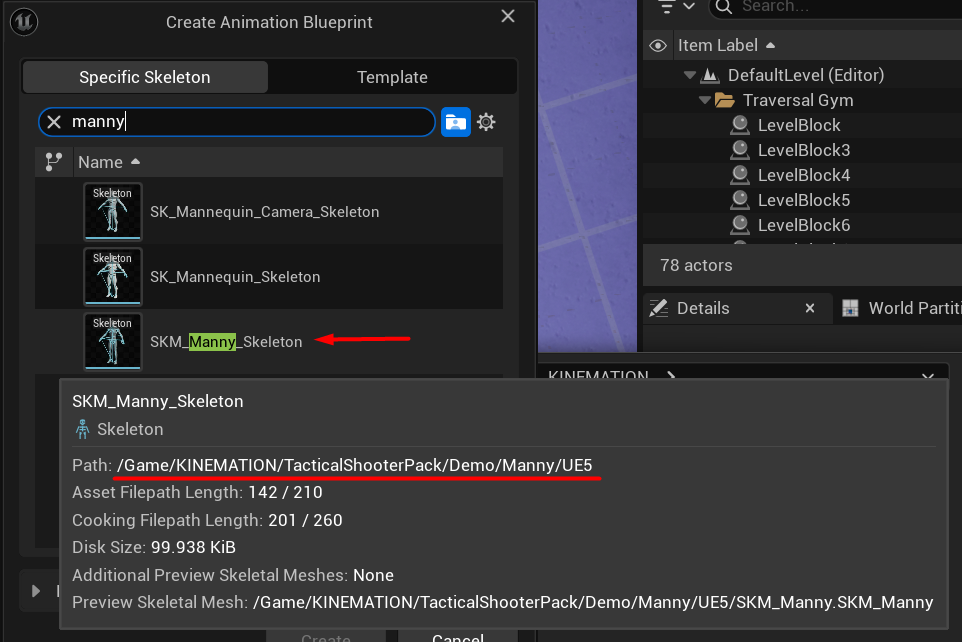Click the Details pencil icon
This screenshot has width=962, height=642.
point(659,308)
